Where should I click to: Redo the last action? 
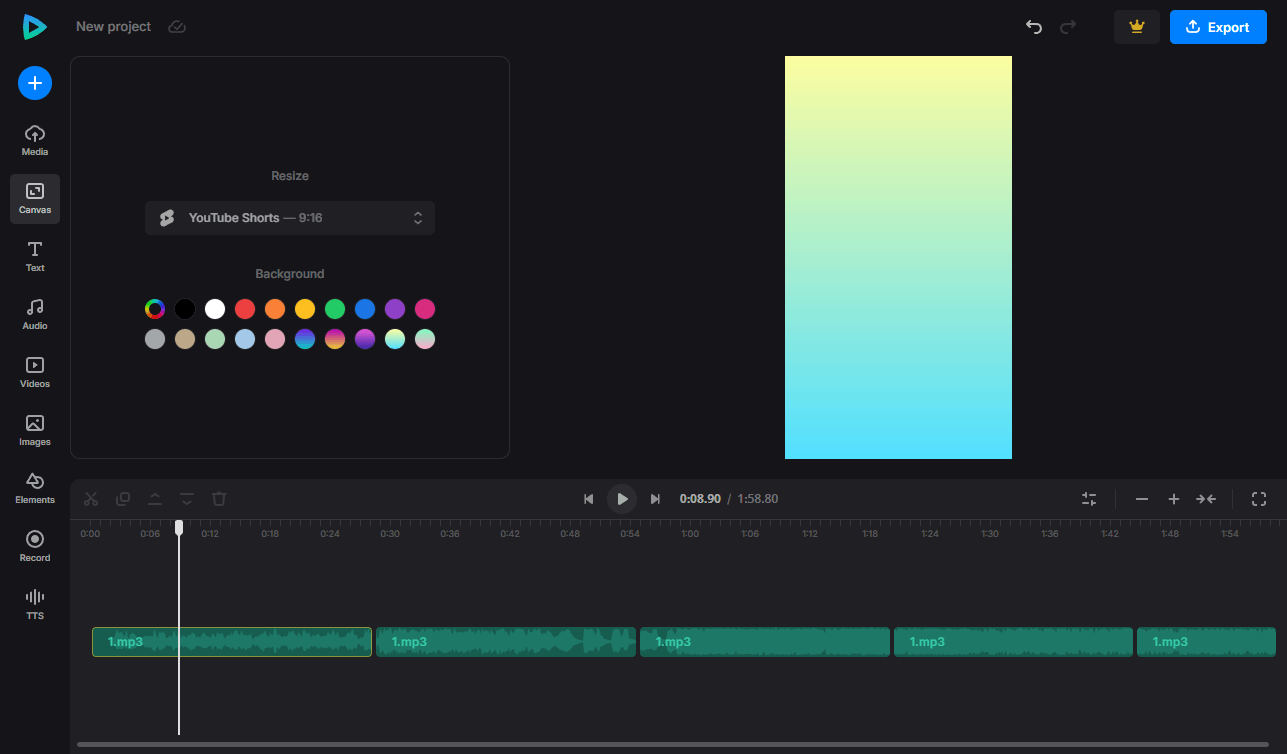pyautogui.click(x=1068, y=27)
